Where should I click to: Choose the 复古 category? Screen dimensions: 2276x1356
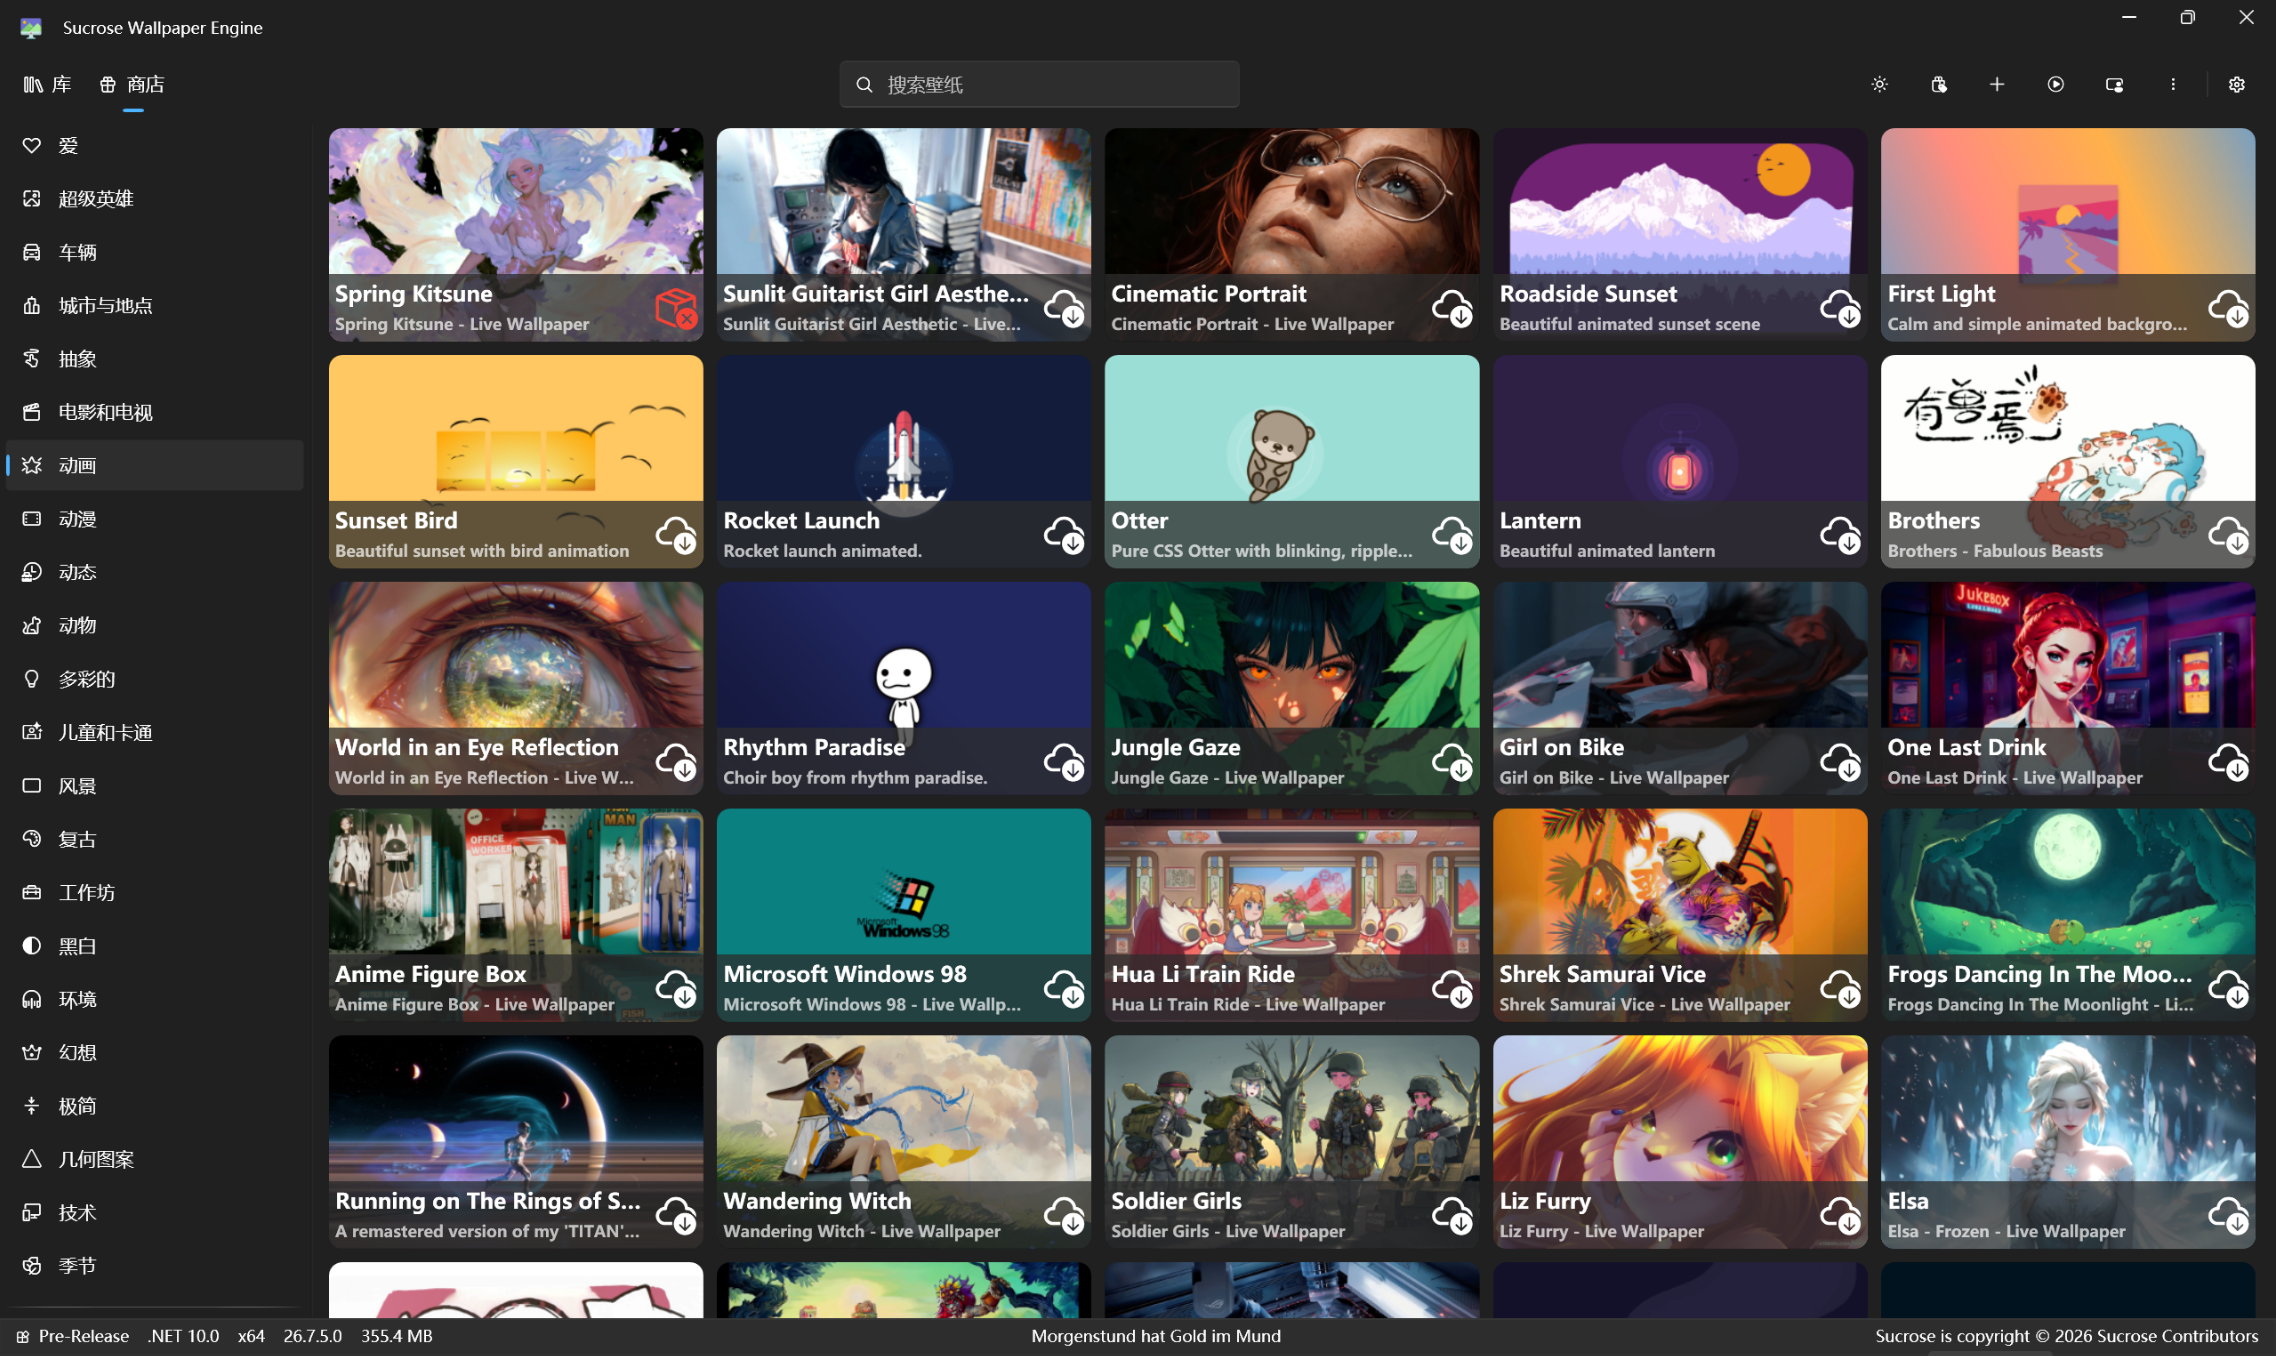tap(155, 839)
